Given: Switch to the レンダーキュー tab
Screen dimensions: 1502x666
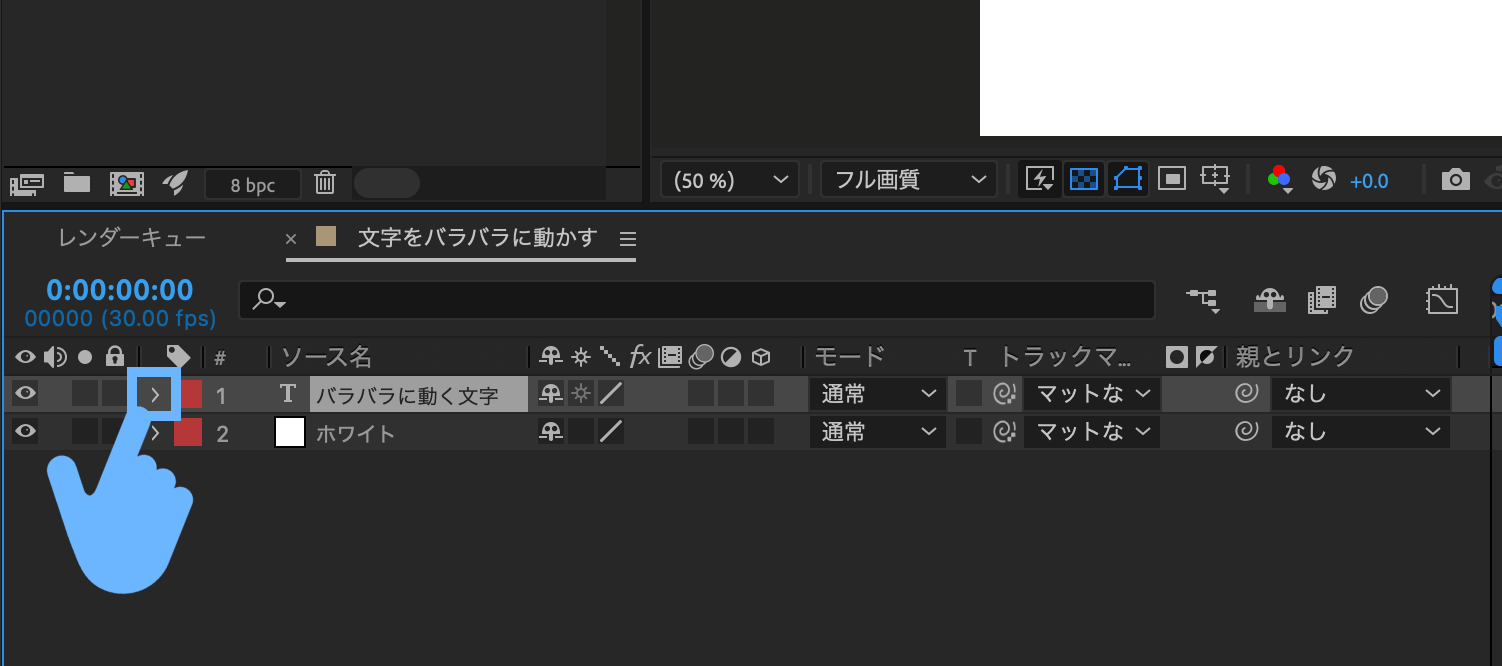Looking at the screenshot, I should click(131, 238).
